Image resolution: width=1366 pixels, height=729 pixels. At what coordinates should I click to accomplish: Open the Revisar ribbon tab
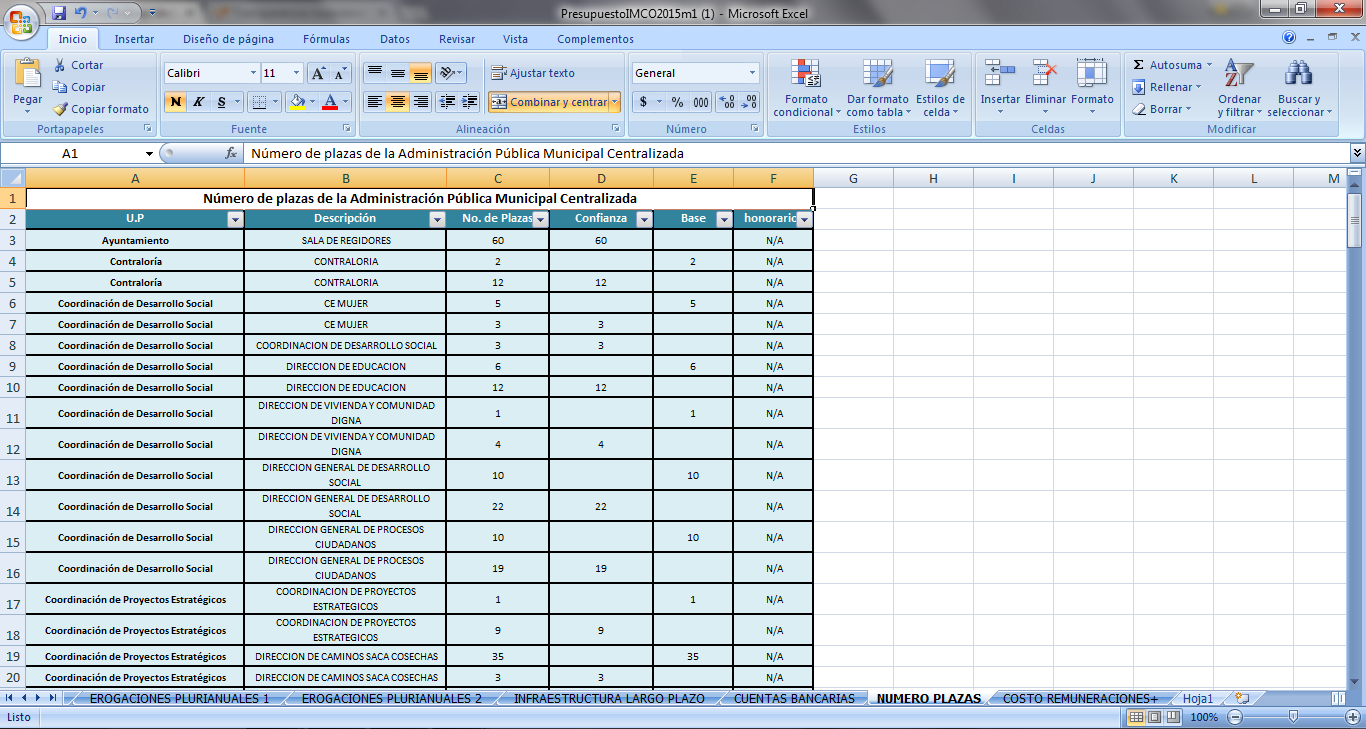pos(457,39)
